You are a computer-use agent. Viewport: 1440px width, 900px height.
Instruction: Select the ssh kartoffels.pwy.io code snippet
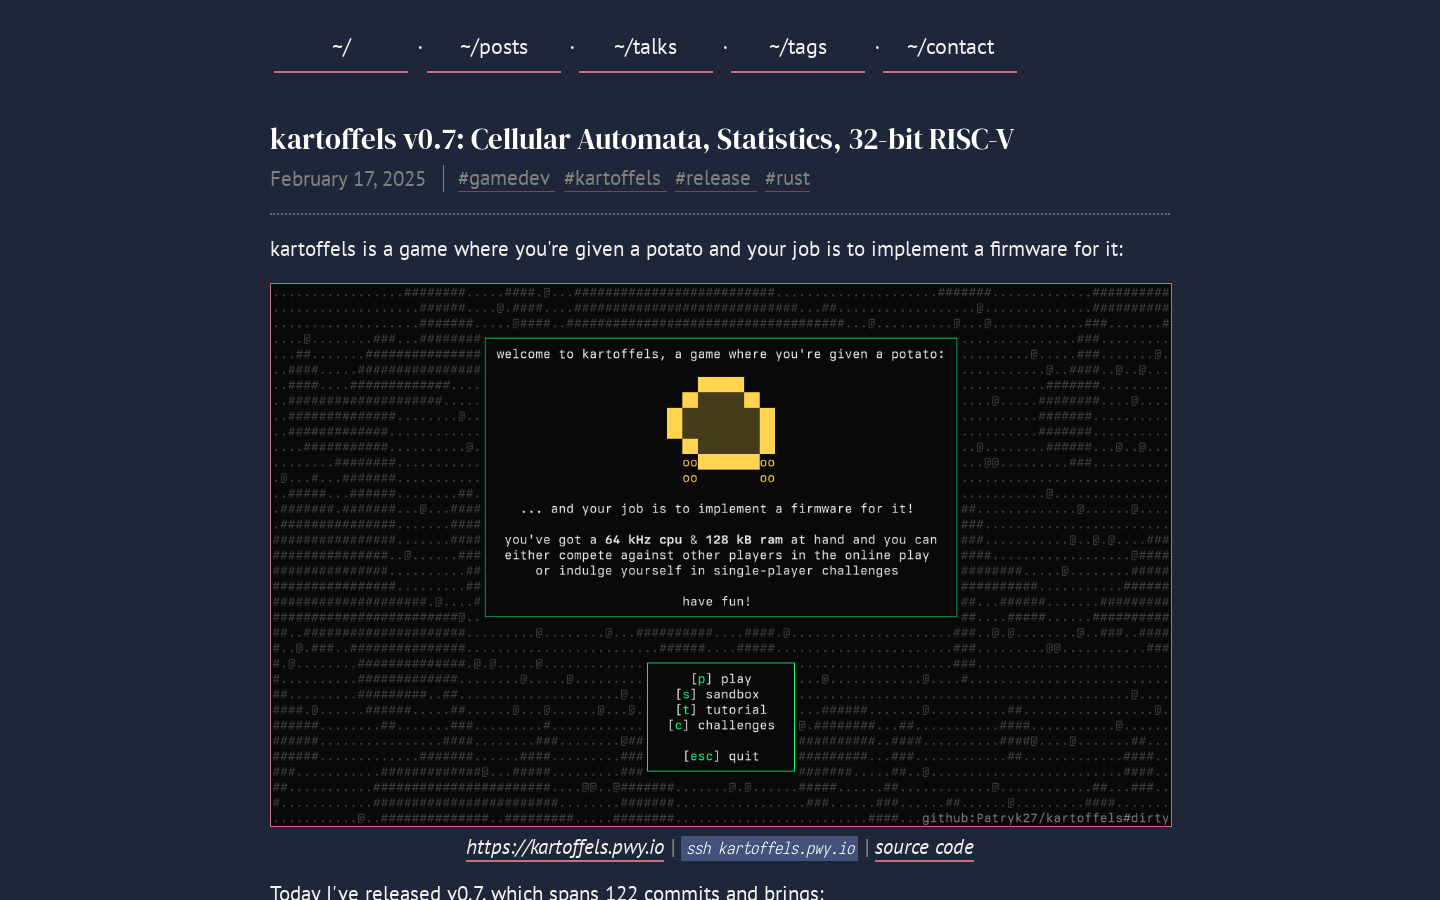769,848
